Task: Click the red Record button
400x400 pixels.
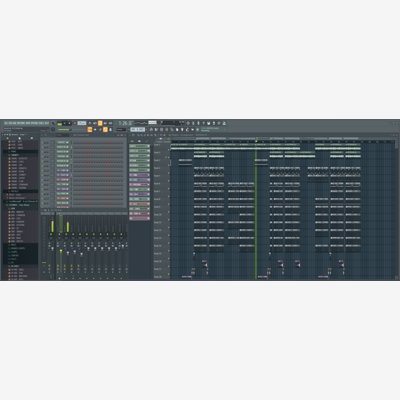Action: click(x=75, y=123)
